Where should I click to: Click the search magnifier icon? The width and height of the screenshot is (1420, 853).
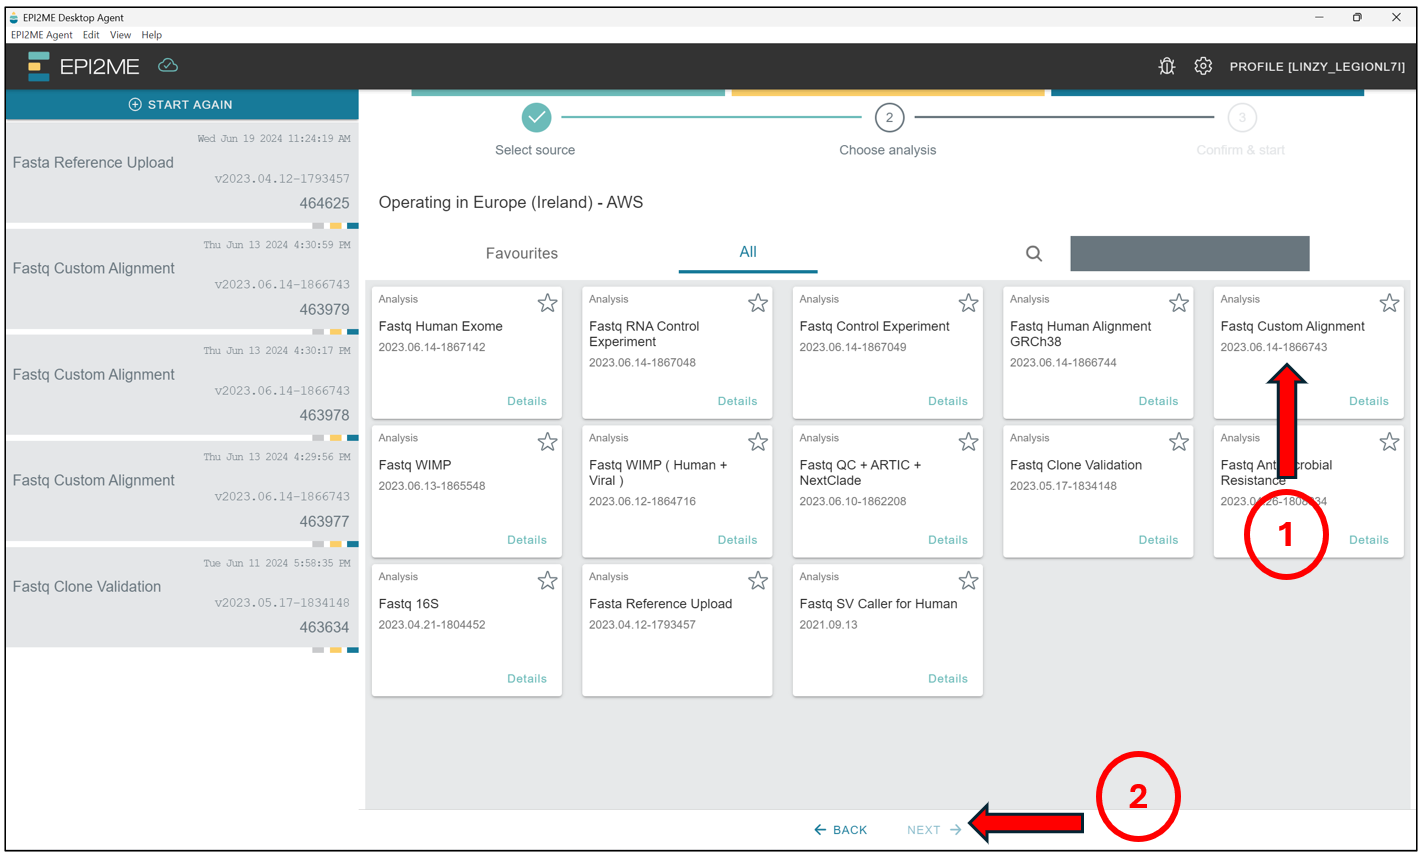point(1034,254)
